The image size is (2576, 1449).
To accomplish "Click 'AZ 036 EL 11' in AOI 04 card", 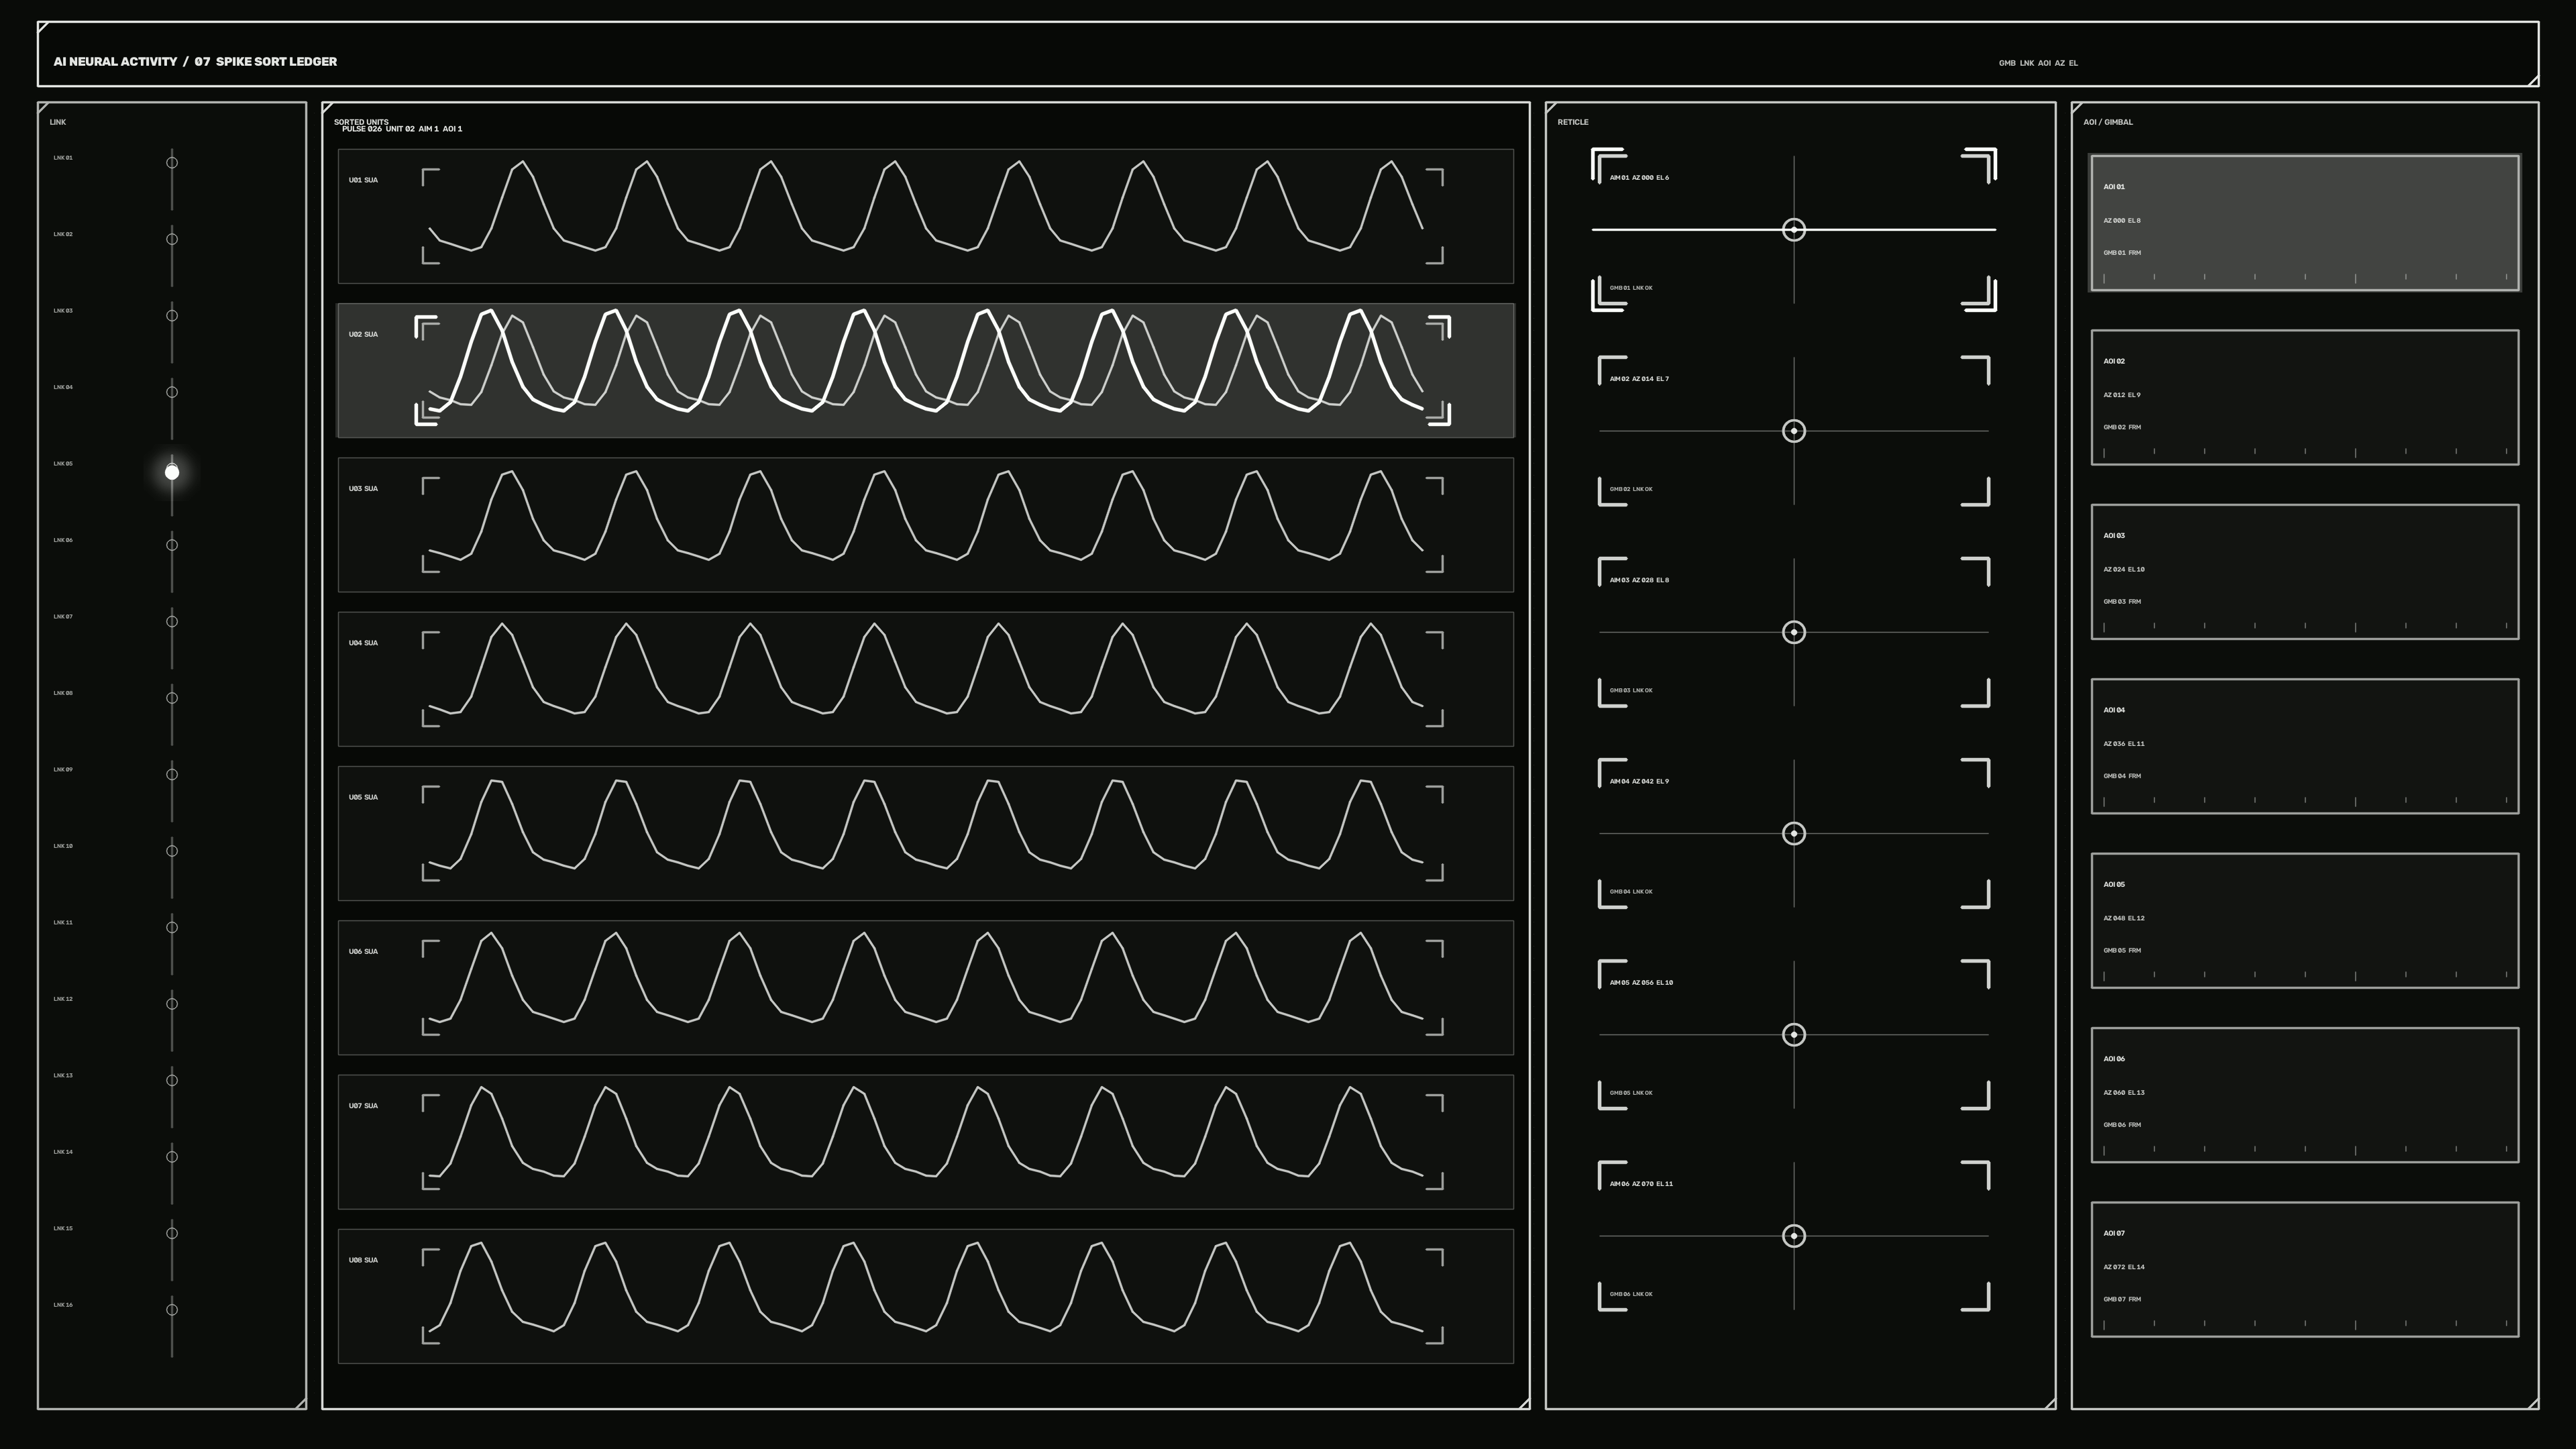I will click(2124, 744).
